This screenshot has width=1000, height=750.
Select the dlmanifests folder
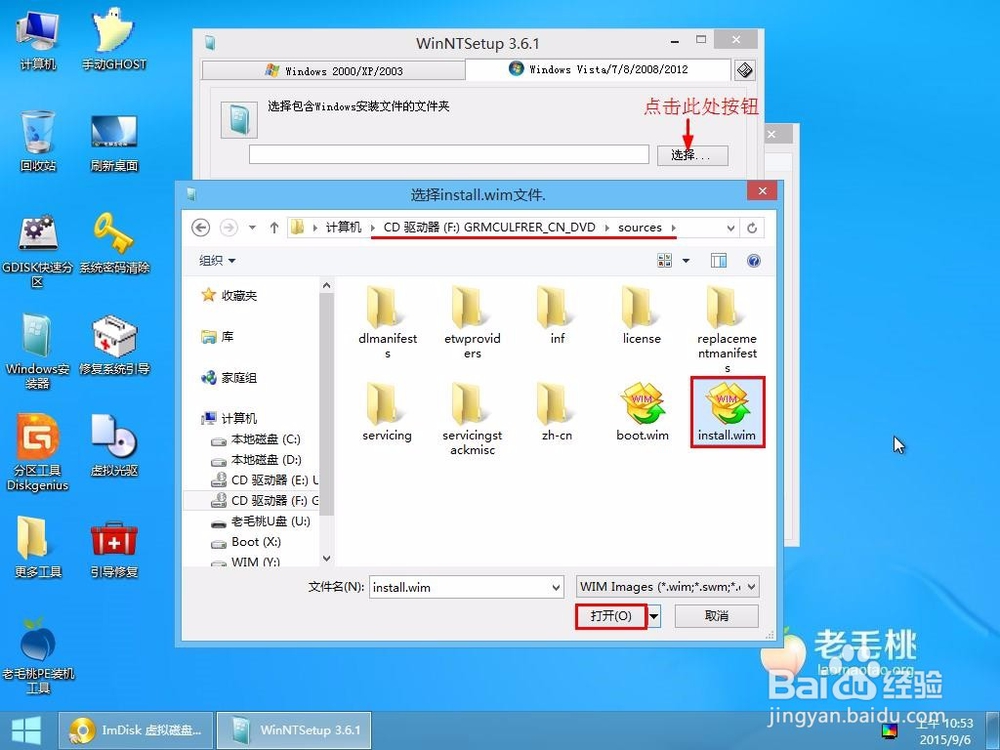pyautogui.click(x=387, y=322)
